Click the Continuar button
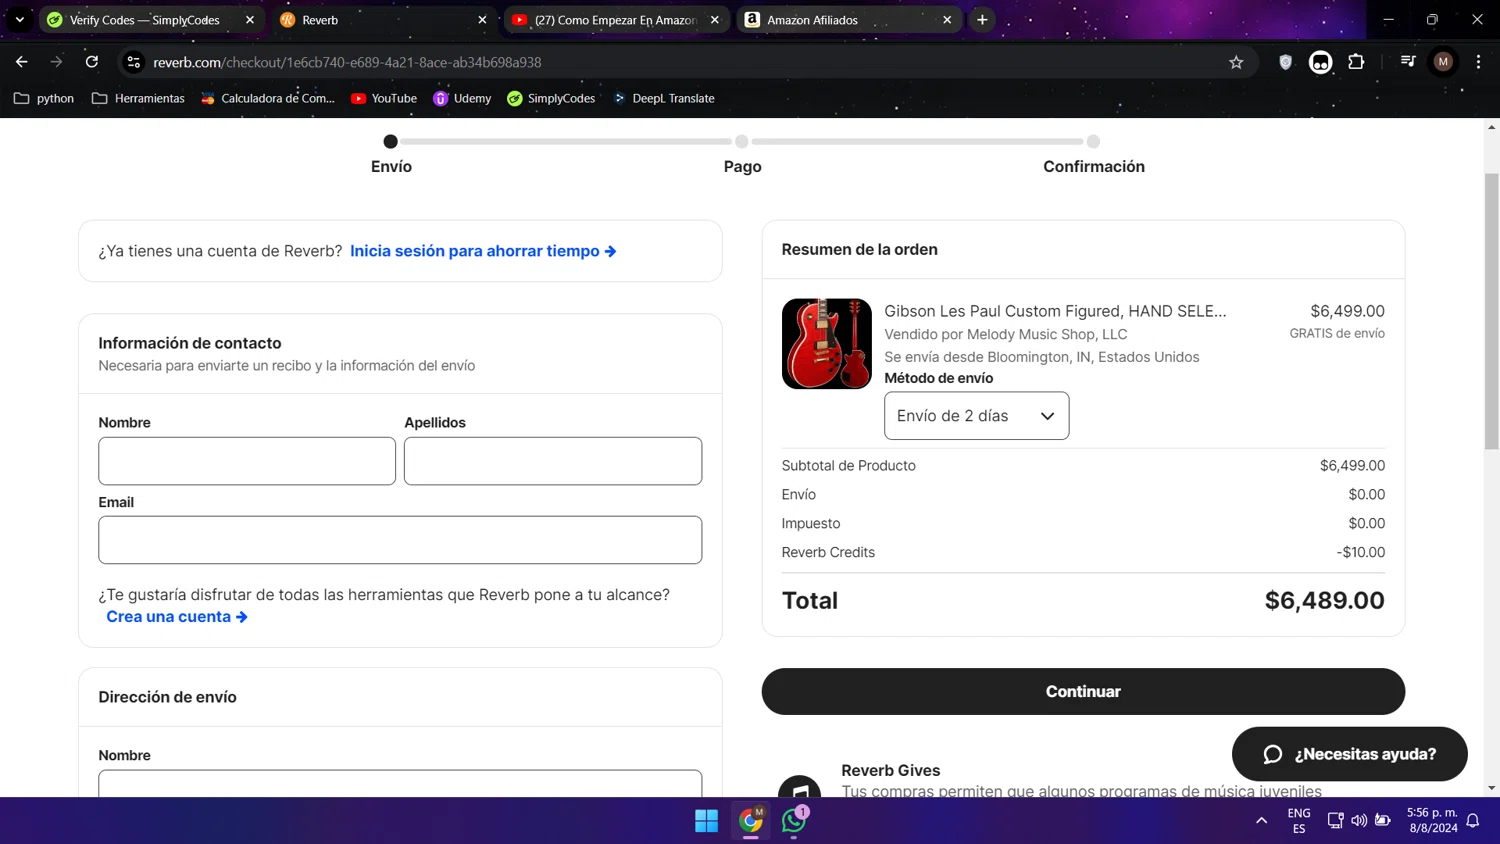The image size is (1500, 844). pos(1083,691)
